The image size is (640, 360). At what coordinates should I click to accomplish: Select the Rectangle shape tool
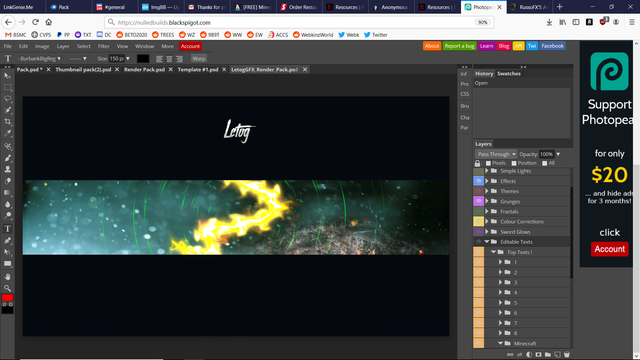(x=7, y=264)
